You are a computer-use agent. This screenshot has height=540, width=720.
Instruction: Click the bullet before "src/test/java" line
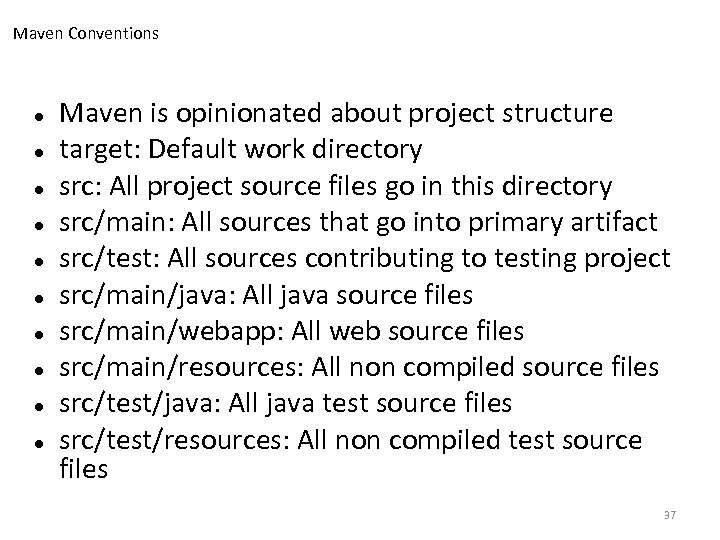tap(35, 404)
